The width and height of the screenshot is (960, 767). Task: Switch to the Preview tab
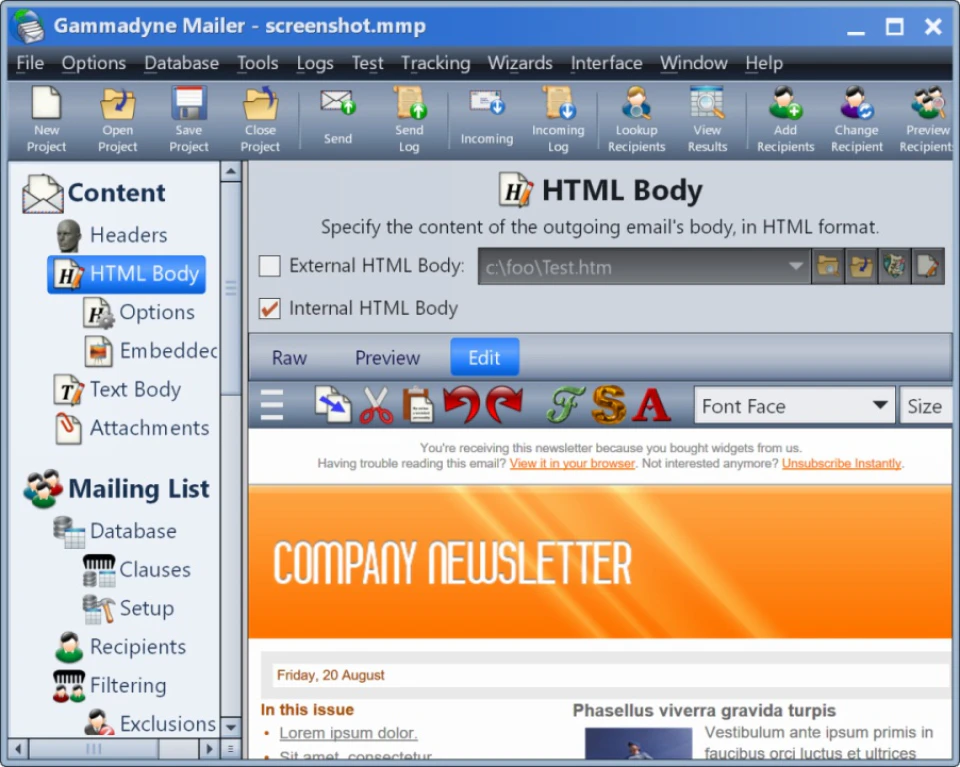pyautogui.click(x=387, y=357)
